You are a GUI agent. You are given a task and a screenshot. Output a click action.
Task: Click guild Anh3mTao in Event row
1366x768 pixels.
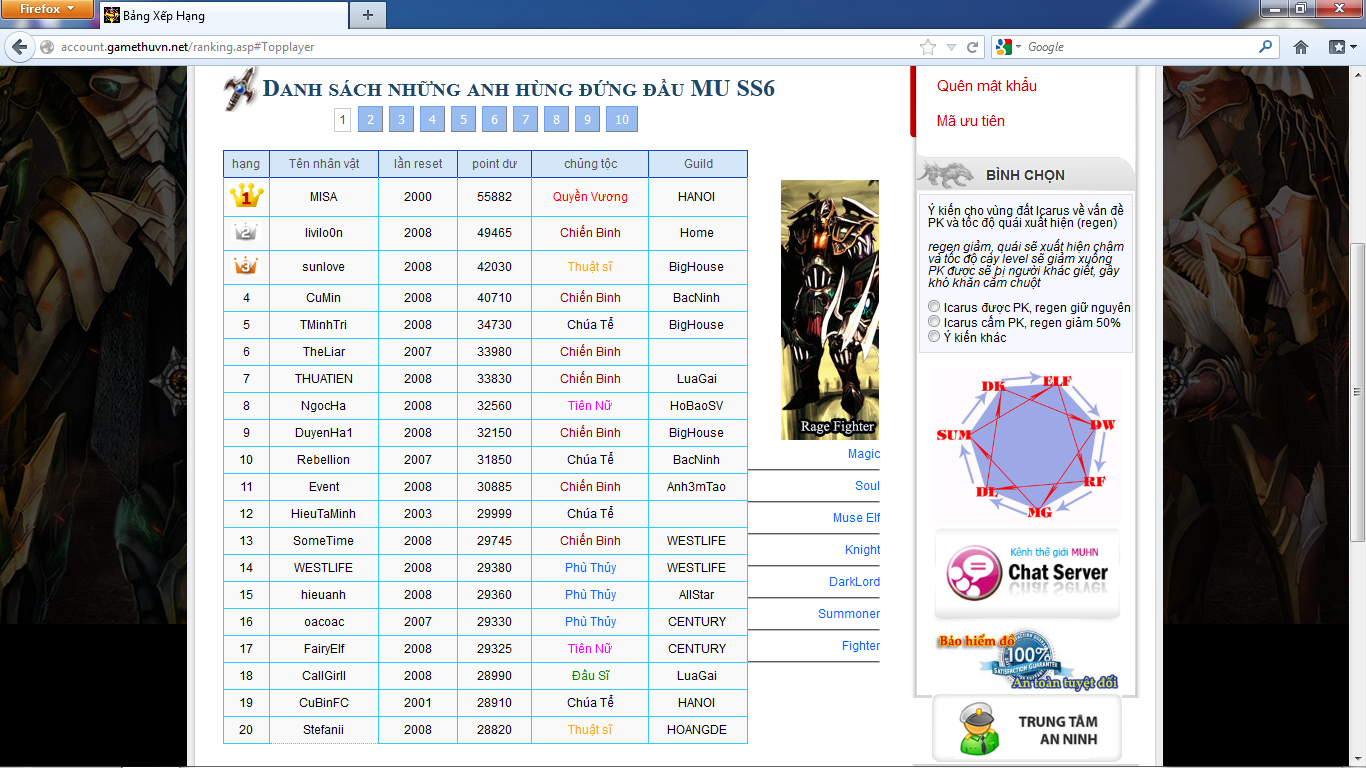697,487
